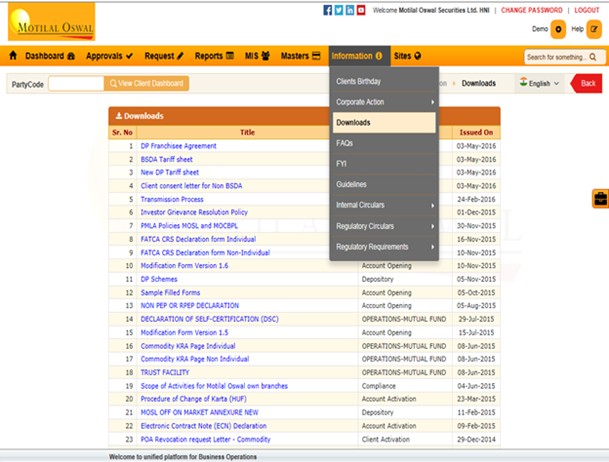This screenshot has height=462, width=609.
Task: Expand the Regulatory Requirements submenu
Action: 384,247
